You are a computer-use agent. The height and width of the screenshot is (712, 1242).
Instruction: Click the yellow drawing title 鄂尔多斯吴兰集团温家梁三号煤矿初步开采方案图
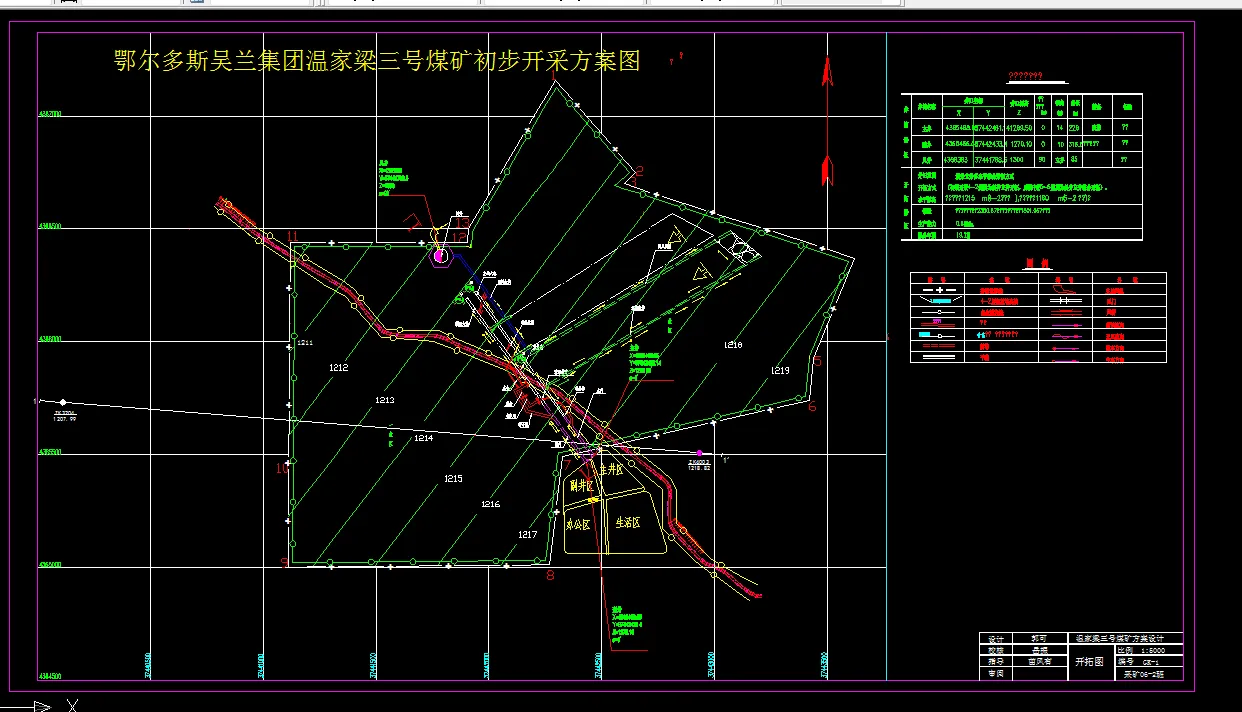[377, 62]
